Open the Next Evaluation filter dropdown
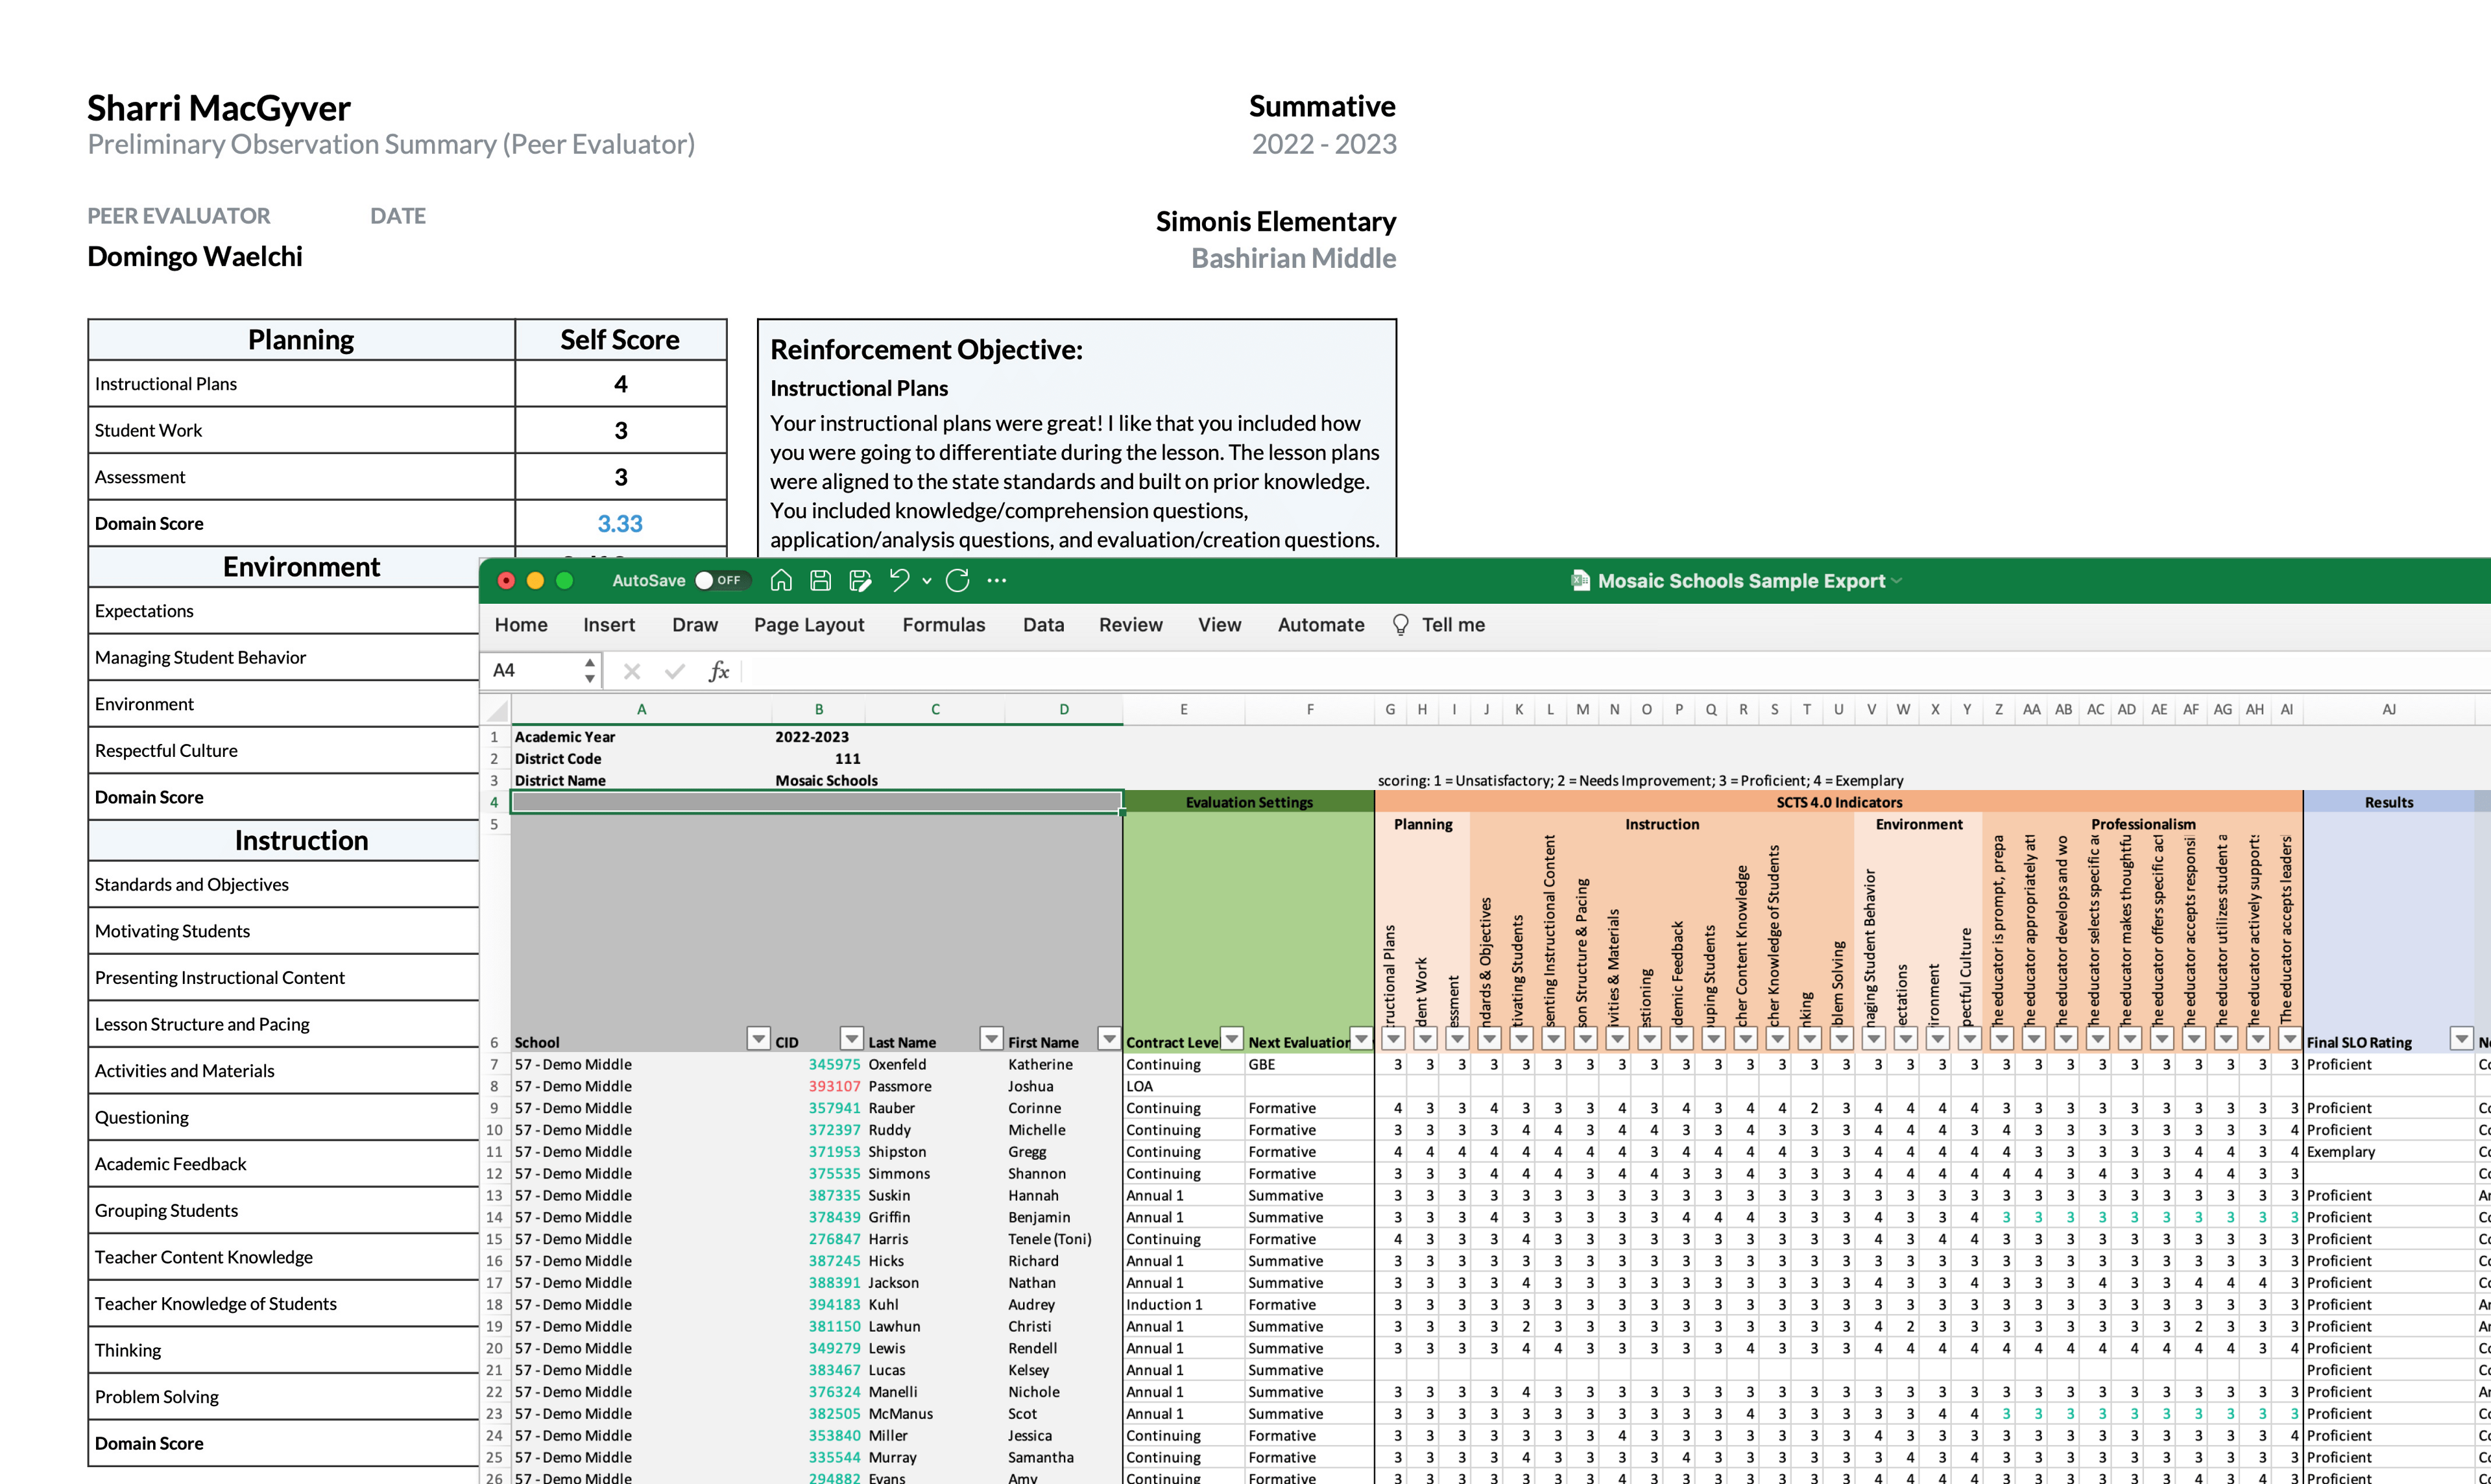This screenshot has width=2491, height=1484. pyautogui.click(x=1361, y=1039)
